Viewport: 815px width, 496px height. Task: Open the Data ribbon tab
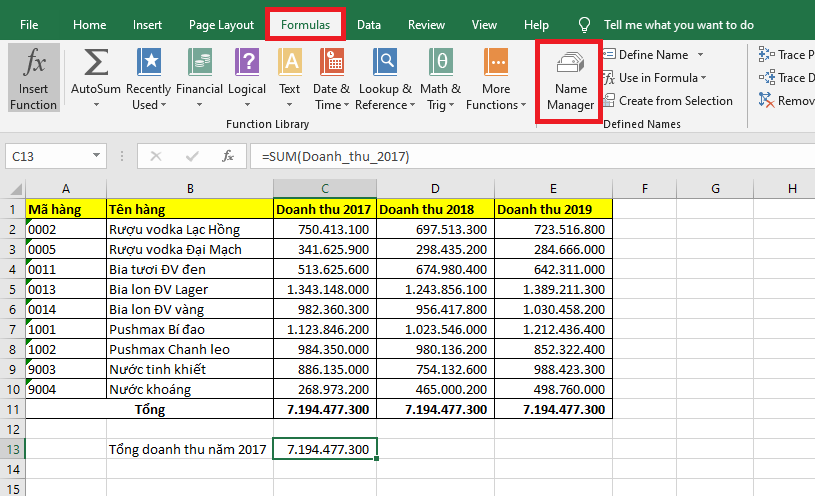368,24
